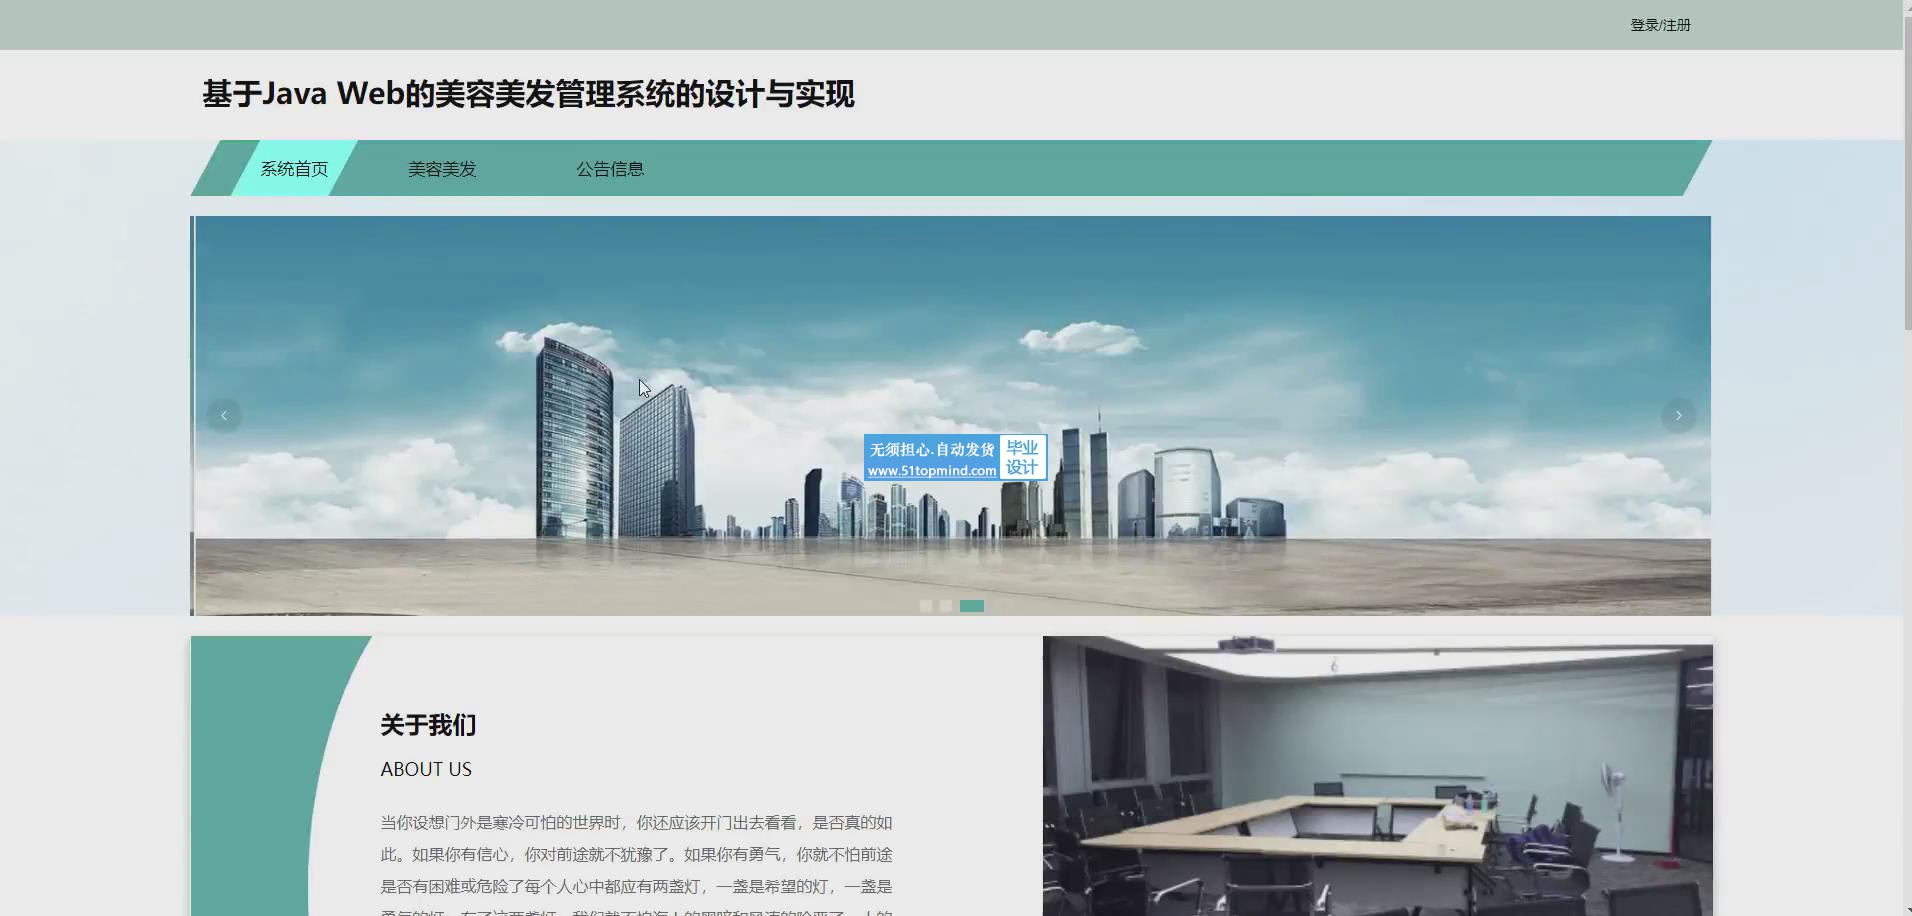Jump to first carousel indicator dot
The height and width of the screenshot is (916, 1912).
tap(926, 606)
